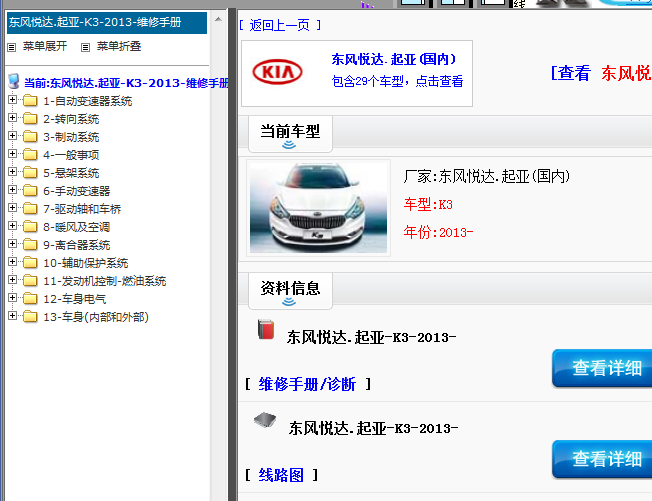Click the red book manual icon
652x501 pixels.
(266, 329)
